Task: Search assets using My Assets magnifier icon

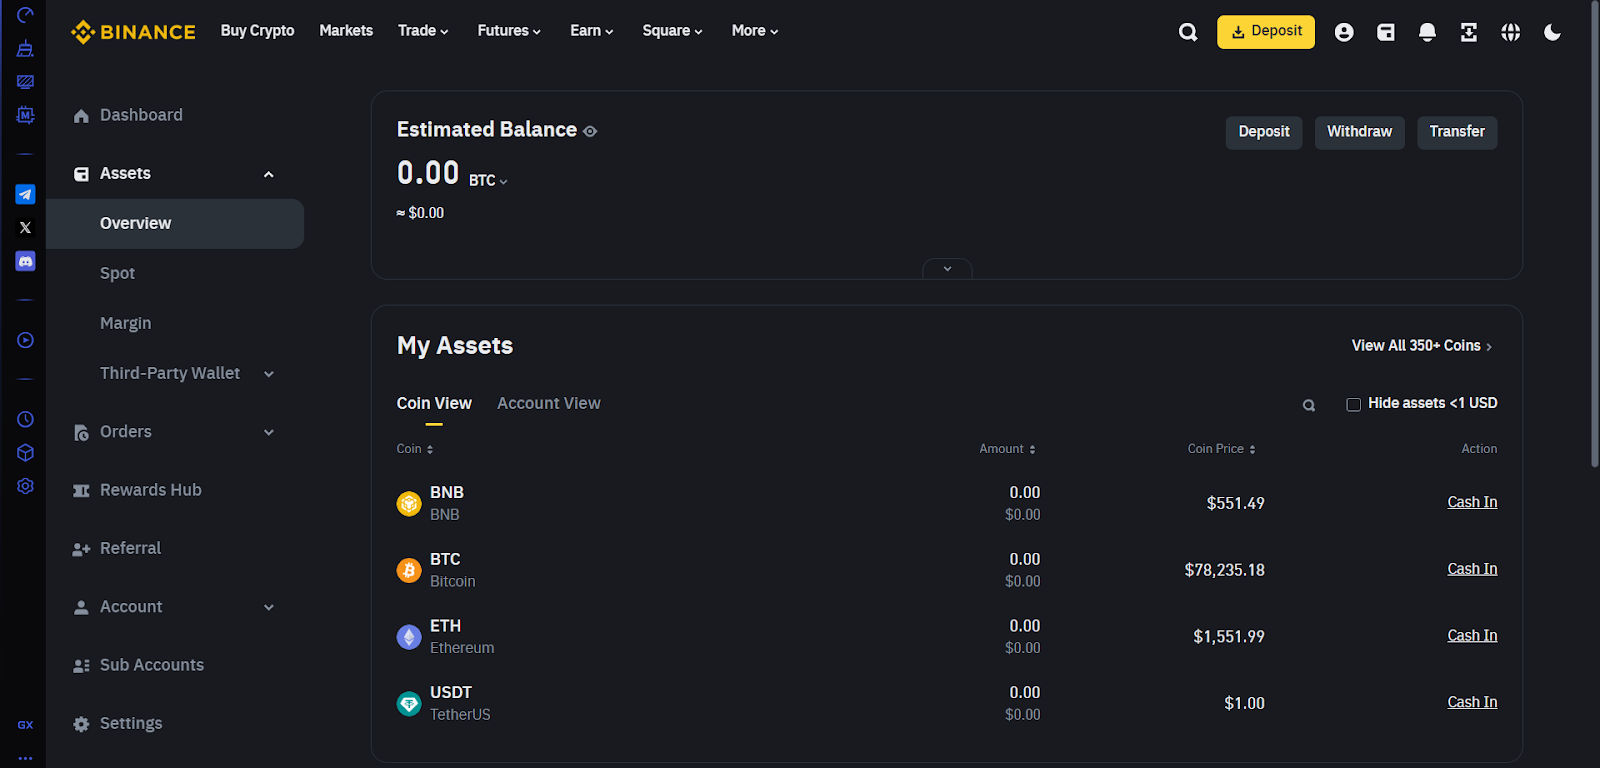Action: click(1309, 405)
